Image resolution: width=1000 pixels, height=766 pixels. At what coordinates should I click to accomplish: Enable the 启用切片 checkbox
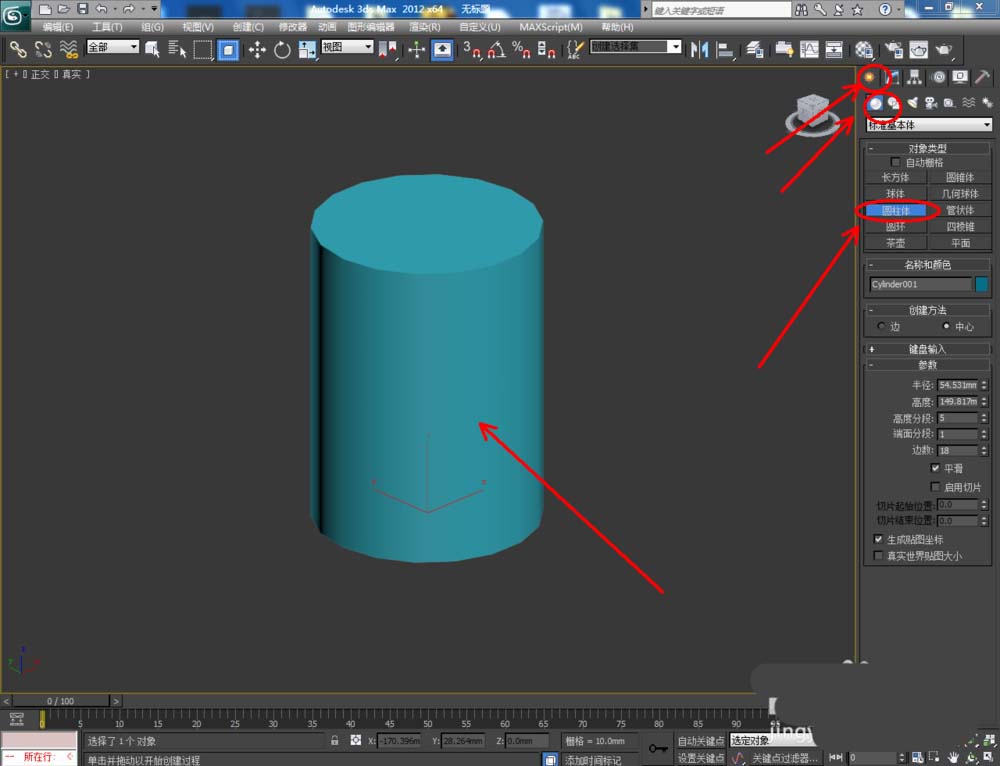935,487
